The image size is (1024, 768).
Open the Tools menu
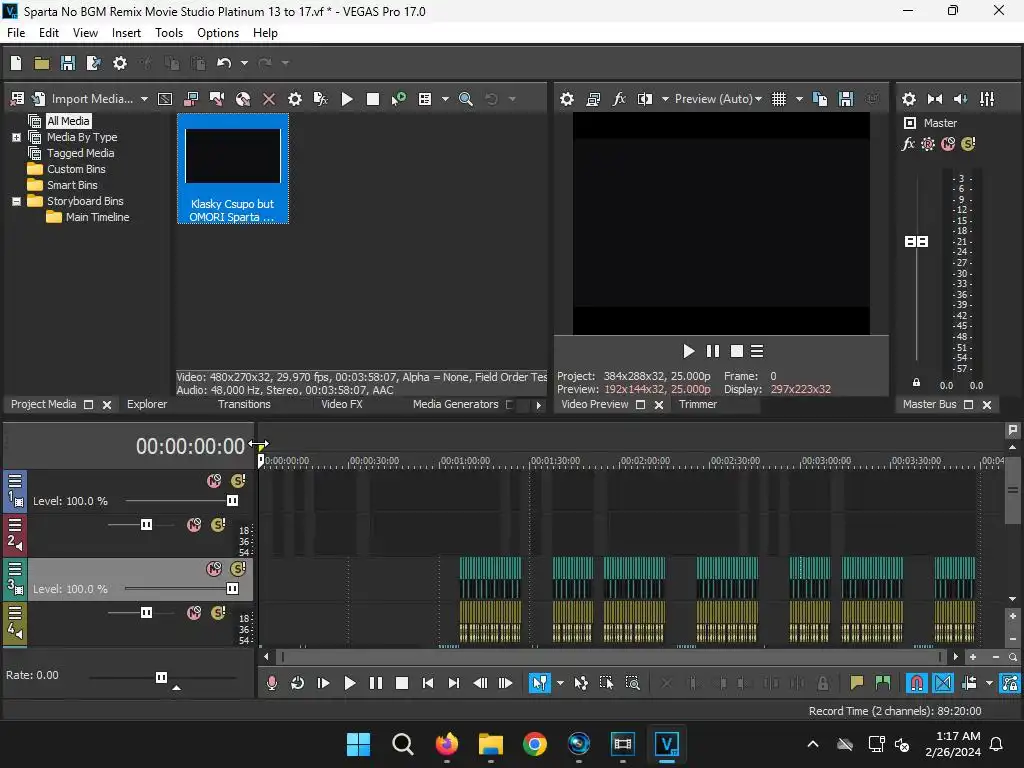coord(168,33)
